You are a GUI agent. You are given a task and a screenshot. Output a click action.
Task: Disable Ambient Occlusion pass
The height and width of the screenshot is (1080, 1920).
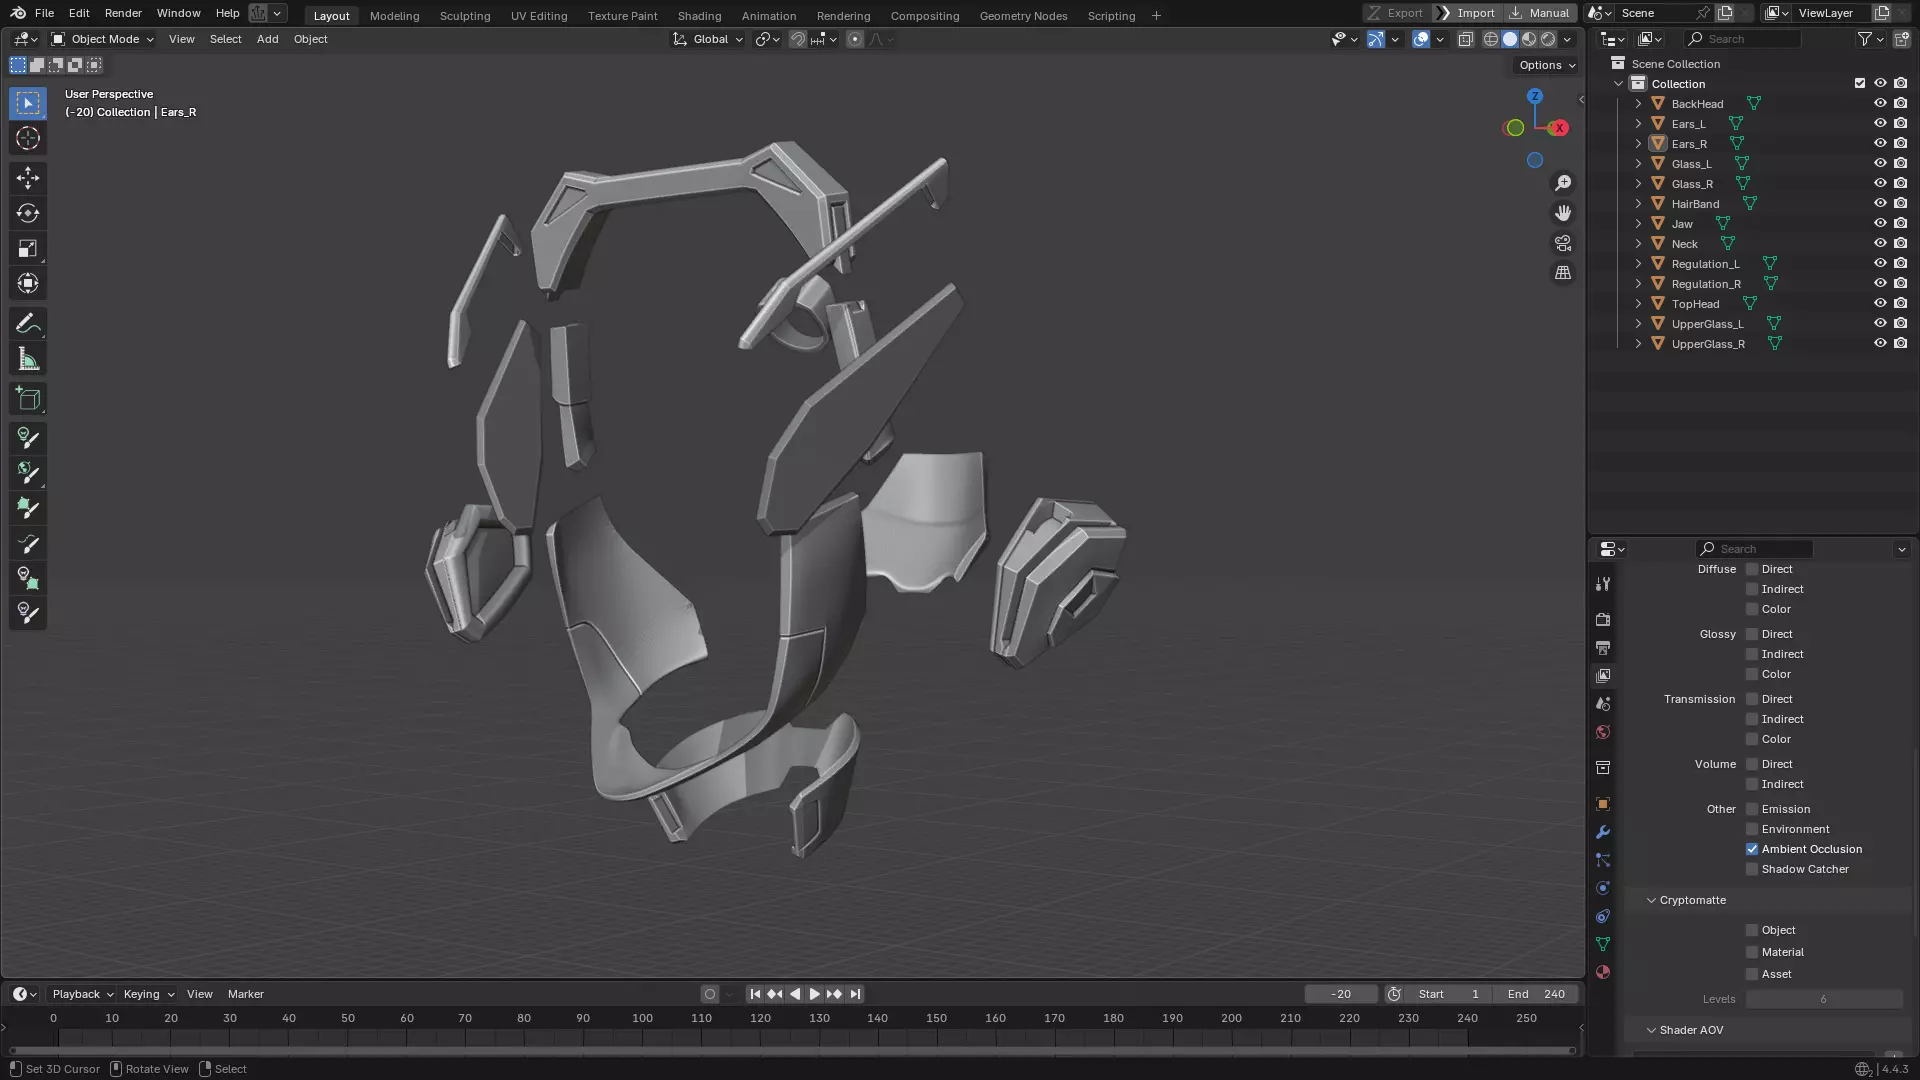click(x=1752, y=849)
